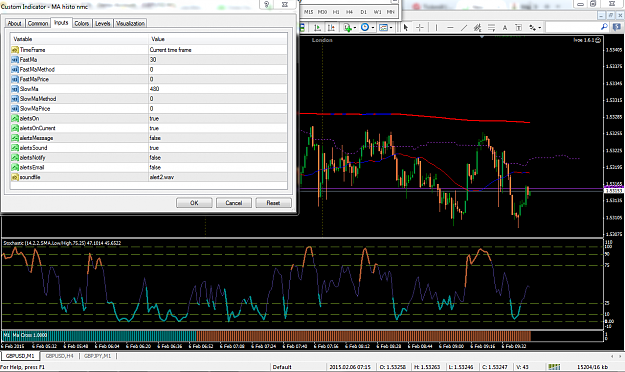Switch to MN monthly timeframe

coord(391,12)
